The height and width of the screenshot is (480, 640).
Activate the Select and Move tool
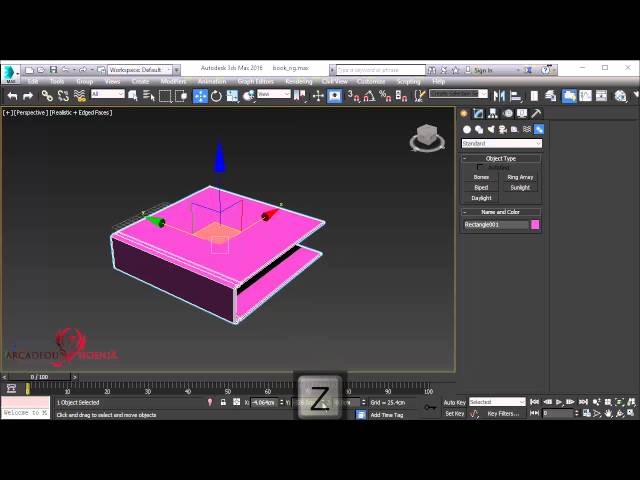click(x=200, y=96)
